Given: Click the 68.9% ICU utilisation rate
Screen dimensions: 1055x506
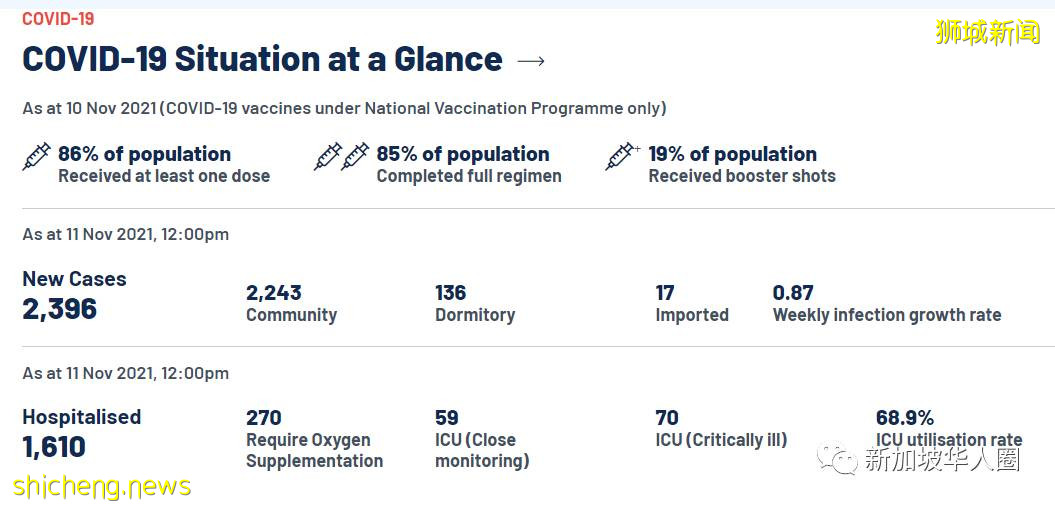Looking at the screenshot, I should [904, 417].
